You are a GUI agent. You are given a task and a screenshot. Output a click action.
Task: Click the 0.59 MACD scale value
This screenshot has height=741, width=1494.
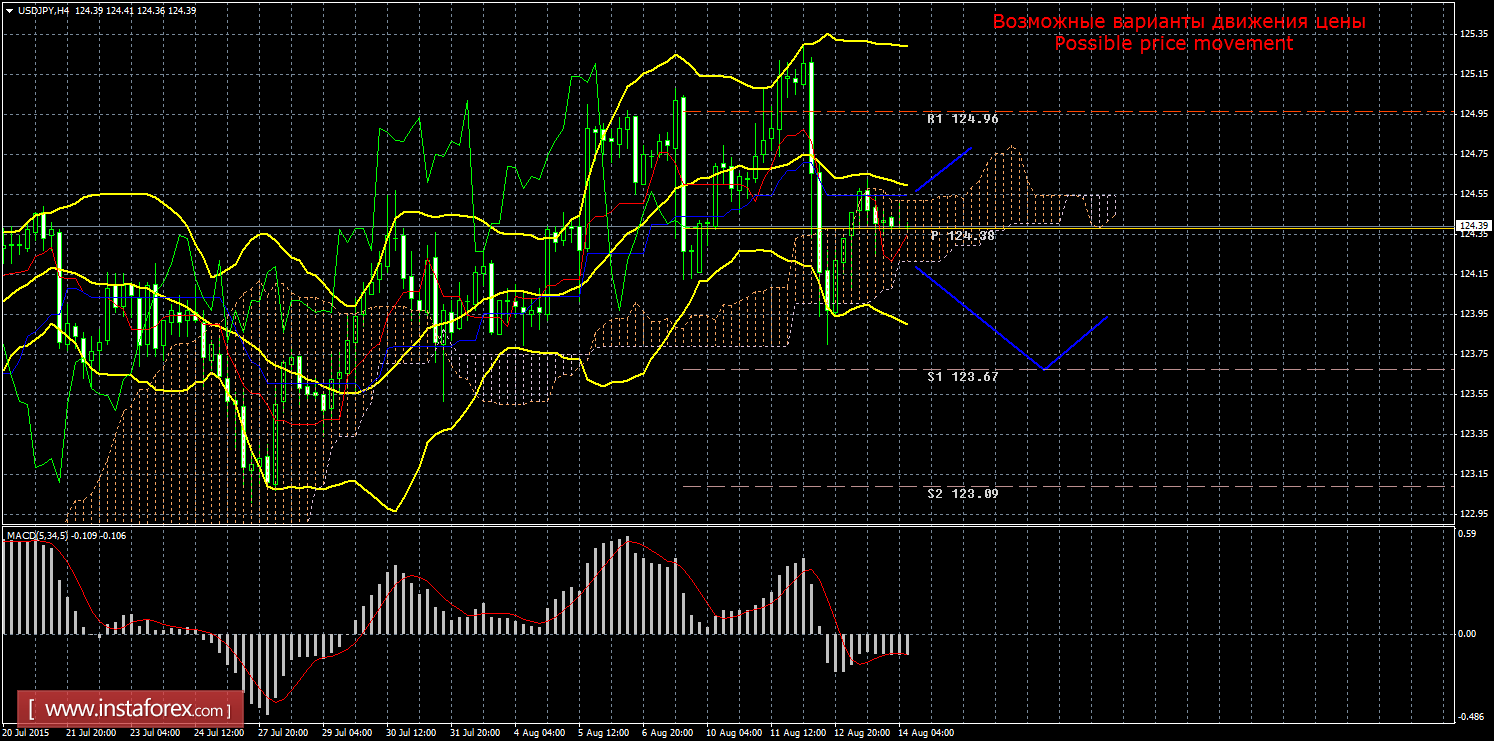point(1468,534)
